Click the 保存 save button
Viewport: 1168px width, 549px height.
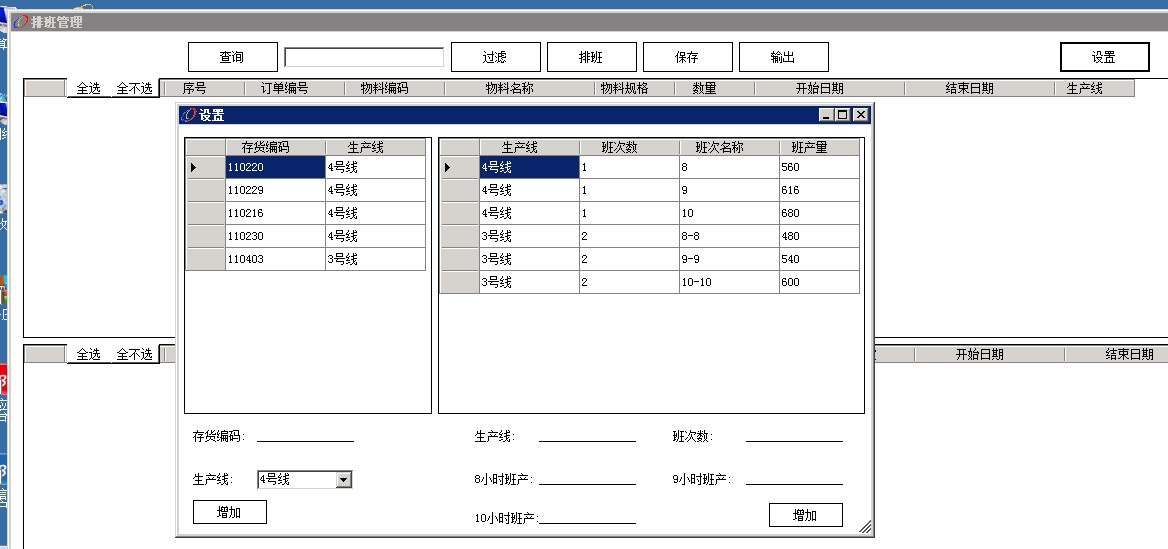(x=687, y=57)
